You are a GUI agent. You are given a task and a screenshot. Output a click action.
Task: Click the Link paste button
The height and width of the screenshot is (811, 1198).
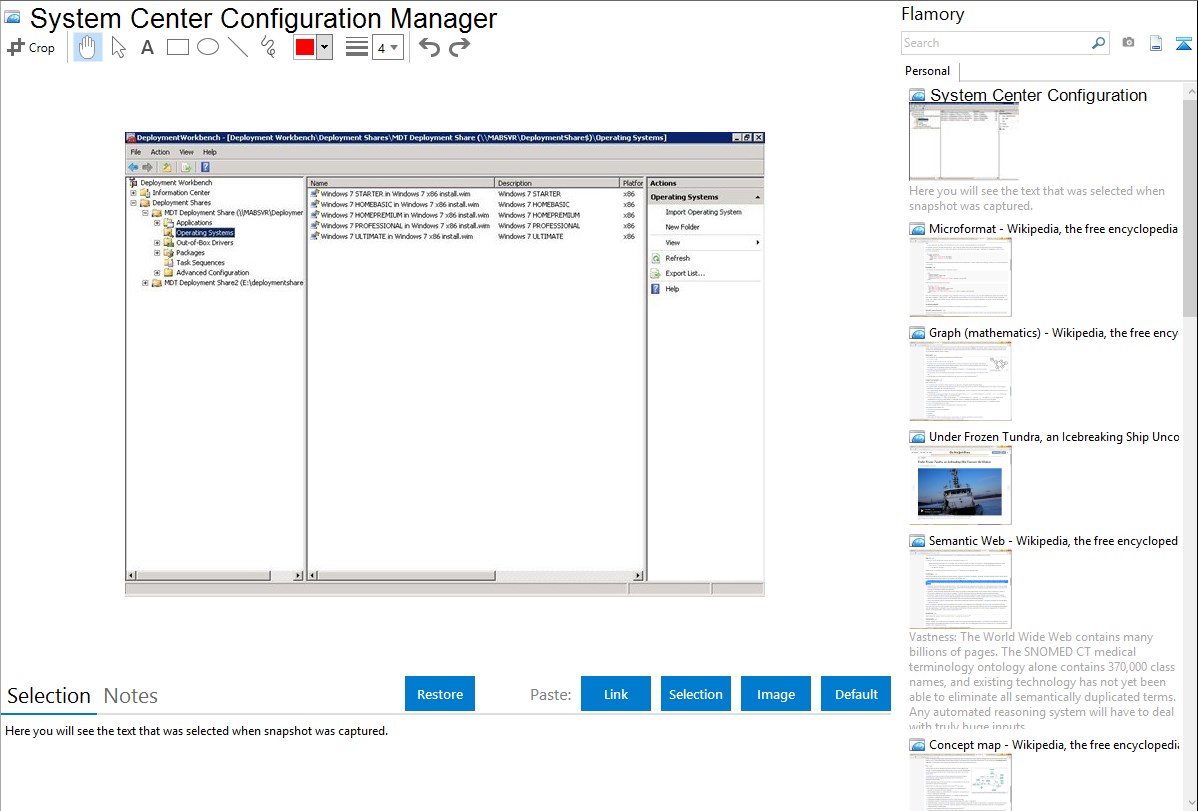coord(616,694)
